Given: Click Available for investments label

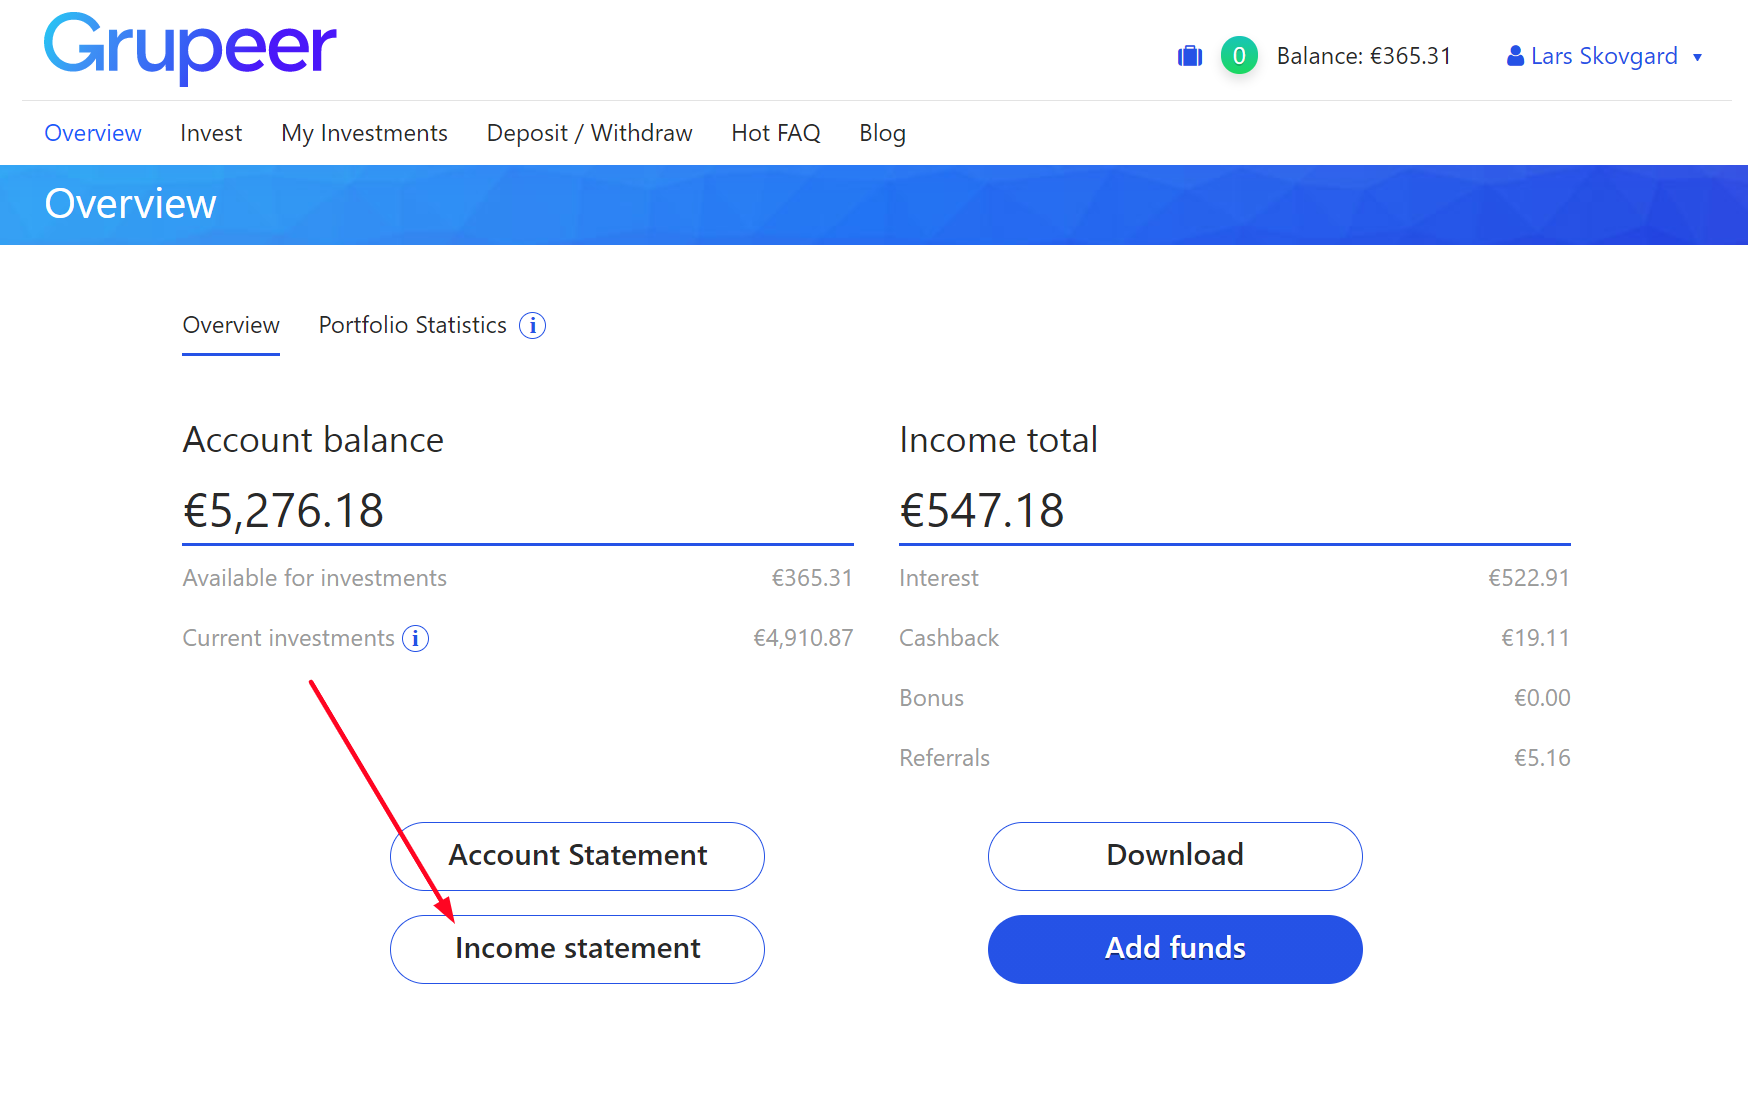Looking at the screenshot, I should click(314, 578).
